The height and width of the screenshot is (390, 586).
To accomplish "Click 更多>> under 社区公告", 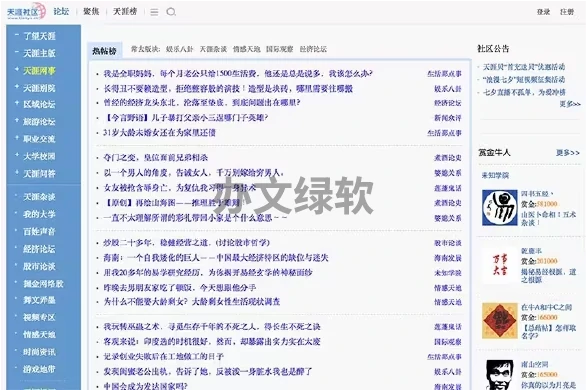I will tap(570, 104).
